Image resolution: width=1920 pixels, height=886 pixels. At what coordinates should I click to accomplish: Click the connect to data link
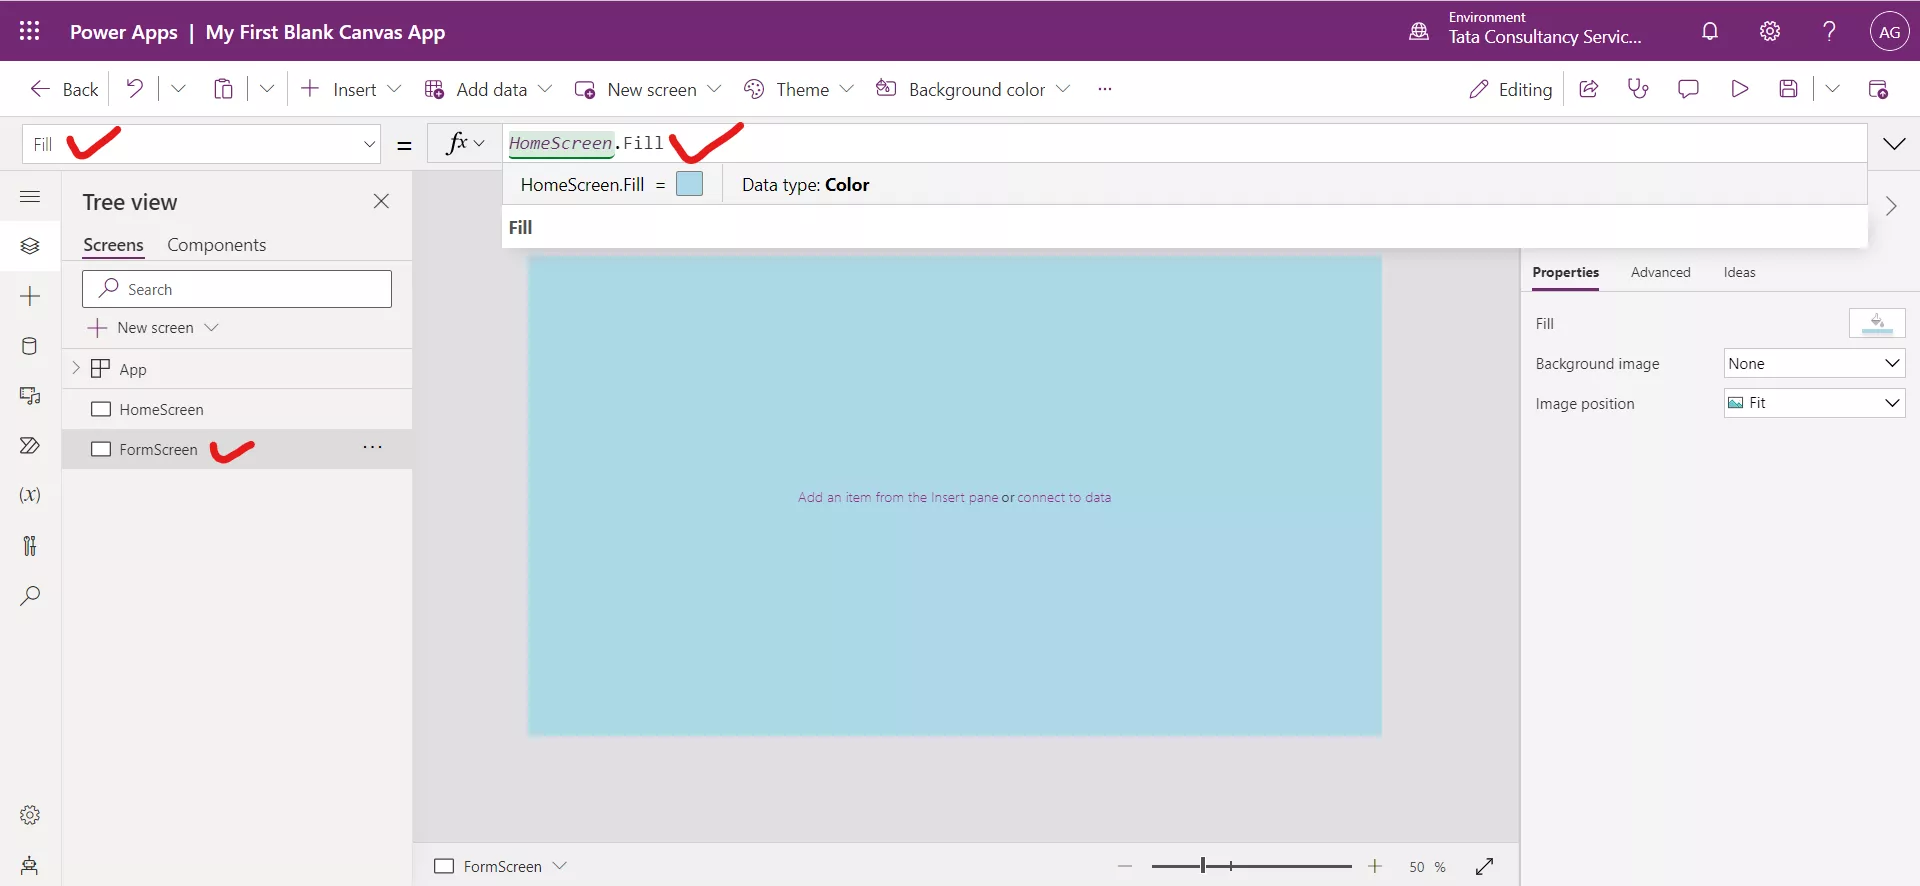[1064, 497]
